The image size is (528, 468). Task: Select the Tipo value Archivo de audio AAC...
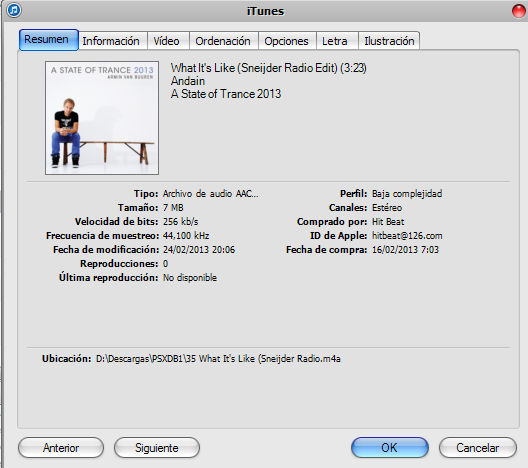point(210,194)
